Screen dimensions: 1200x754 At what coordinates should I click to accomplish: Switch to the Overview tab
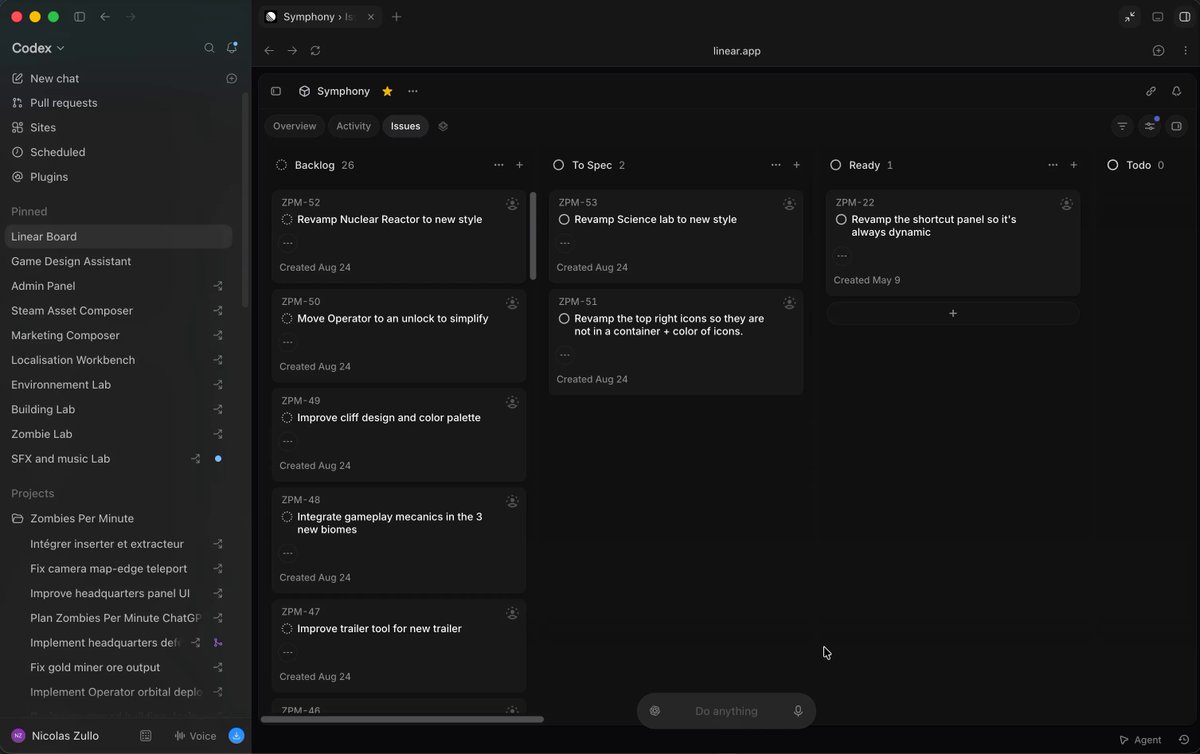pyautogui.click(x=294, y=126)
